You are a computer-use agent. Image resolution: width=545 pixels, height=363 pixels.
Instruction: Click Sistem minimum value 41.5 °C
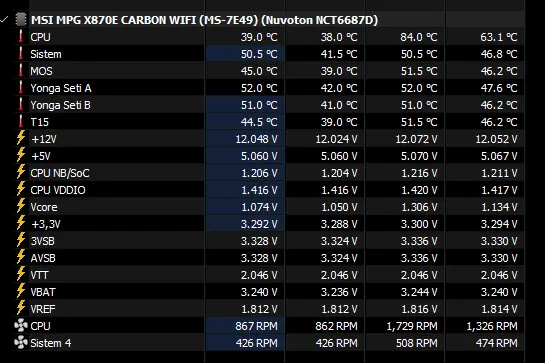pos(339,54)
